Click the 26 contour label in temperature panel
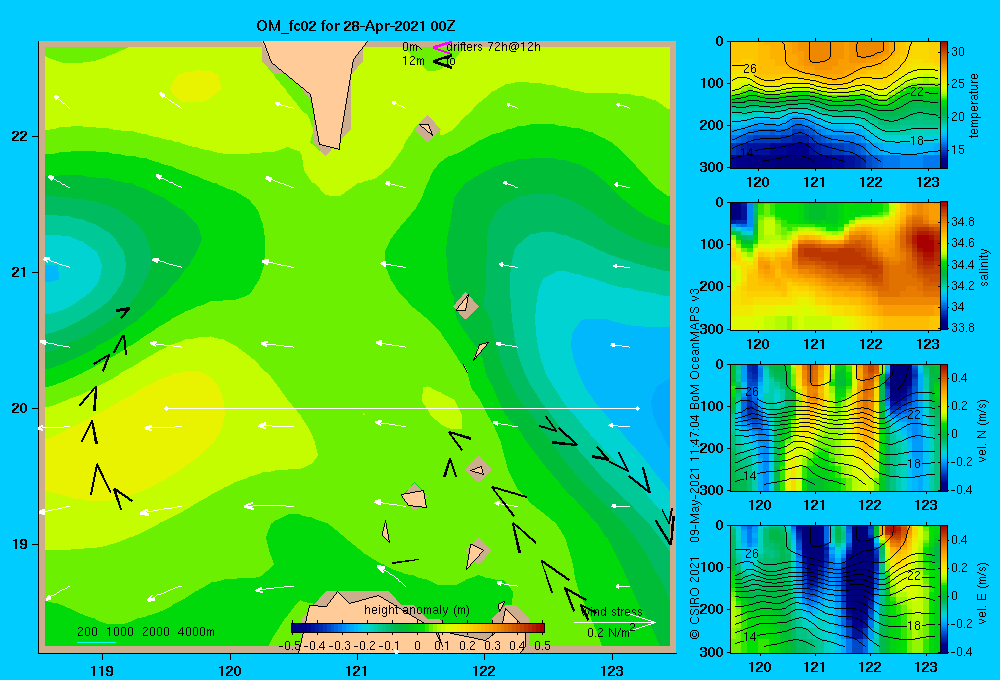 [x=750, y=68]
